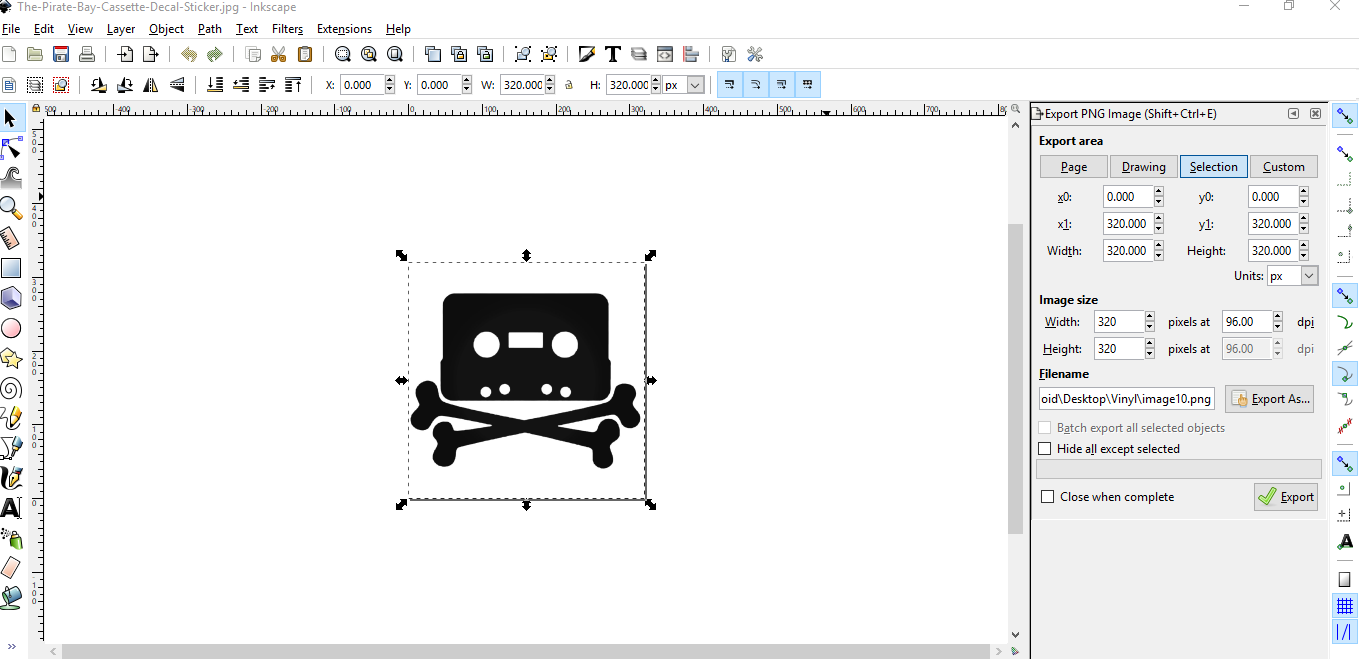Select the Tweak objects tool
This screenshot has width=1359, height=659.
[11, 179]
